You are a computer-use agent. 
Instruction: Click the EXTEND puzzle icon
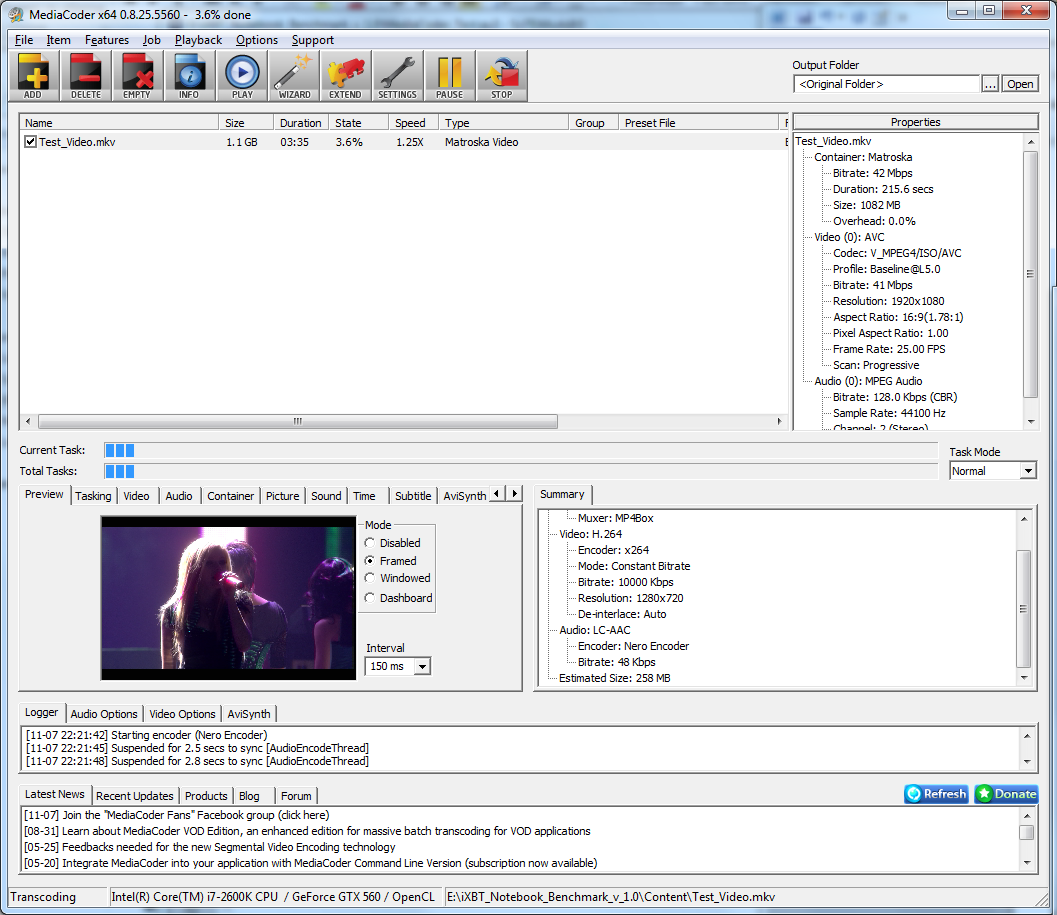coord(346,76)
